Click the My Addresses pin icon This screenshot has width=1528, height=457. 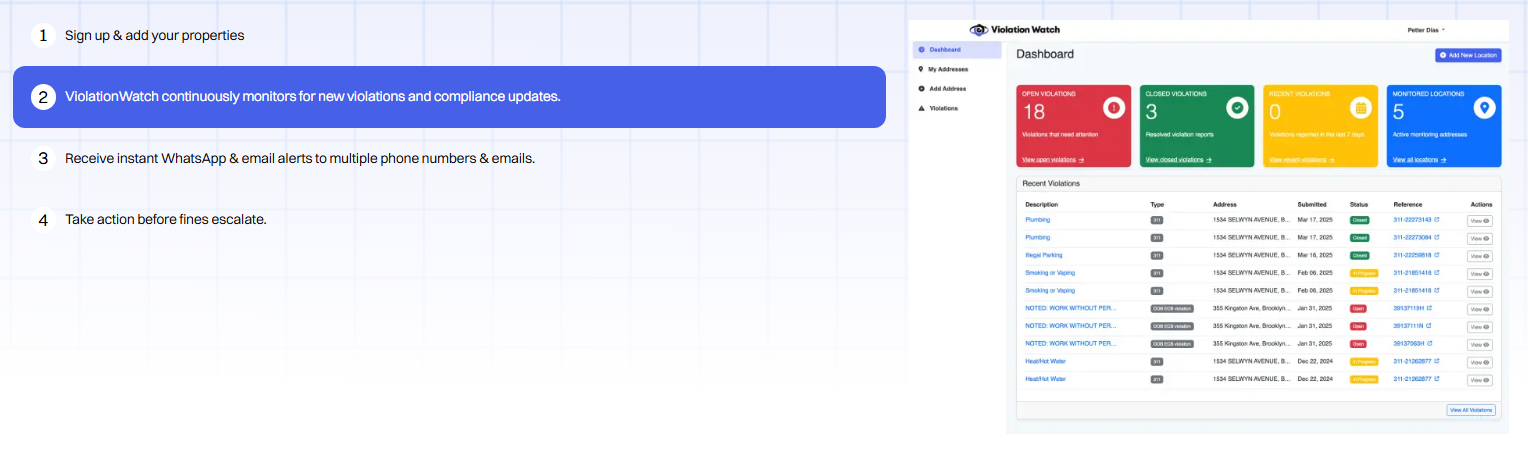click(921, 69)
